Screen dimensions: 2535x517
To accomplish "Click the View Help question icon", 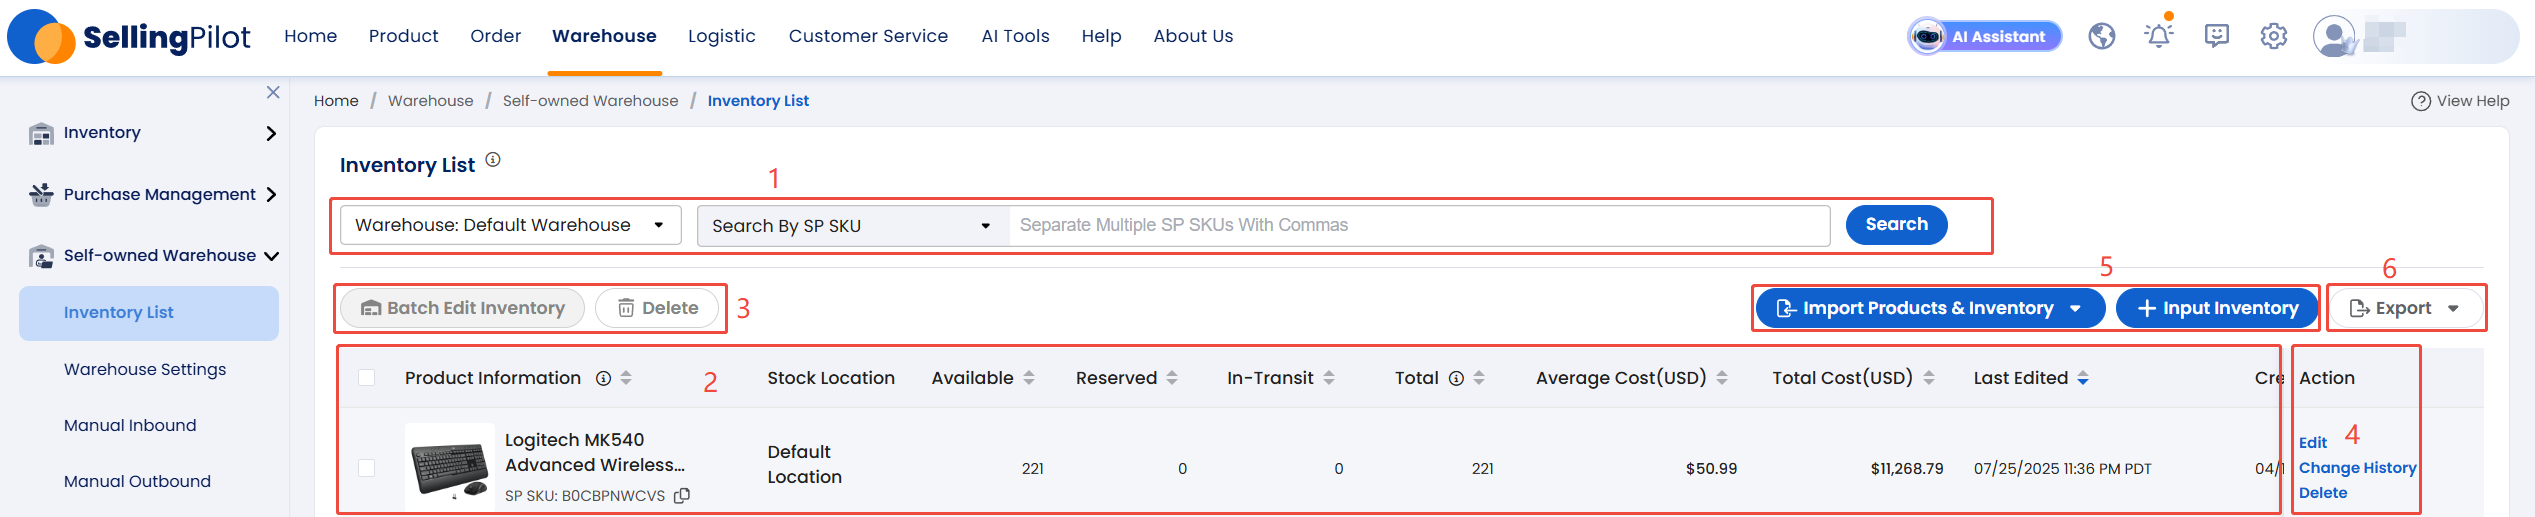I will [2420, 101].
